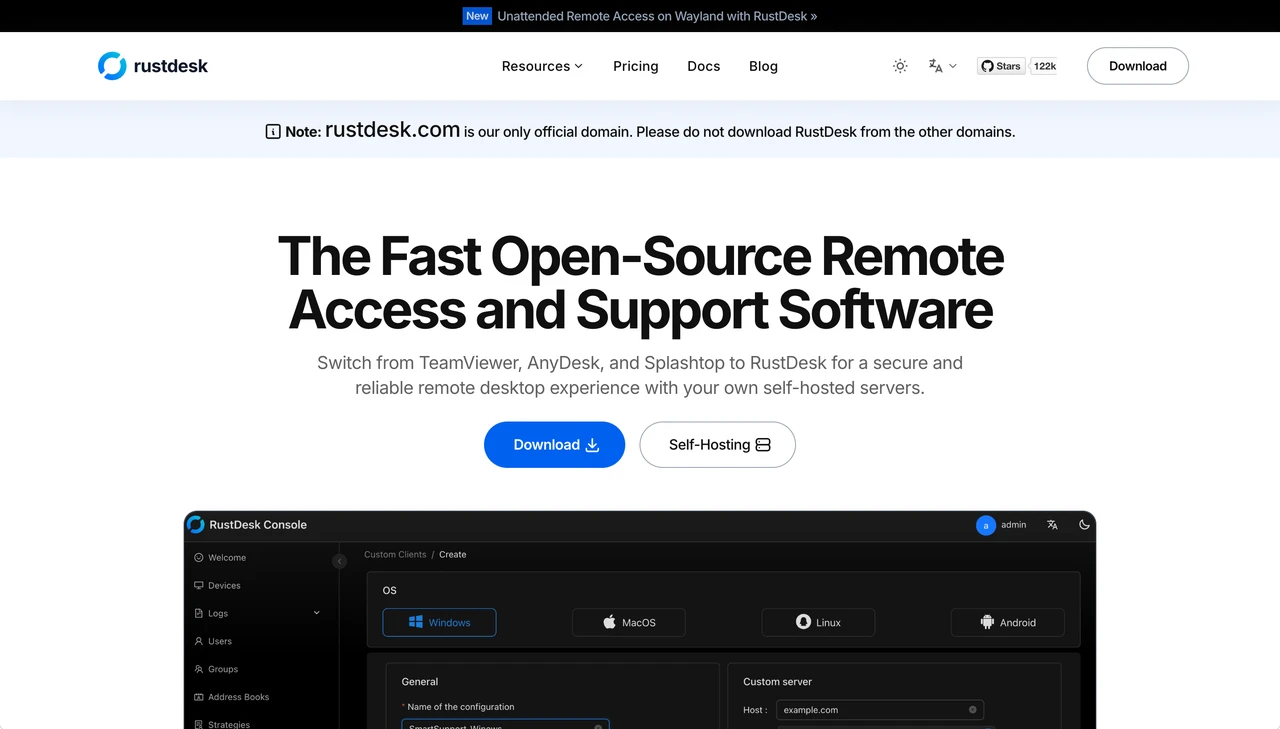
Task: Select the MacOS OS option
Action: pos(629,622)
